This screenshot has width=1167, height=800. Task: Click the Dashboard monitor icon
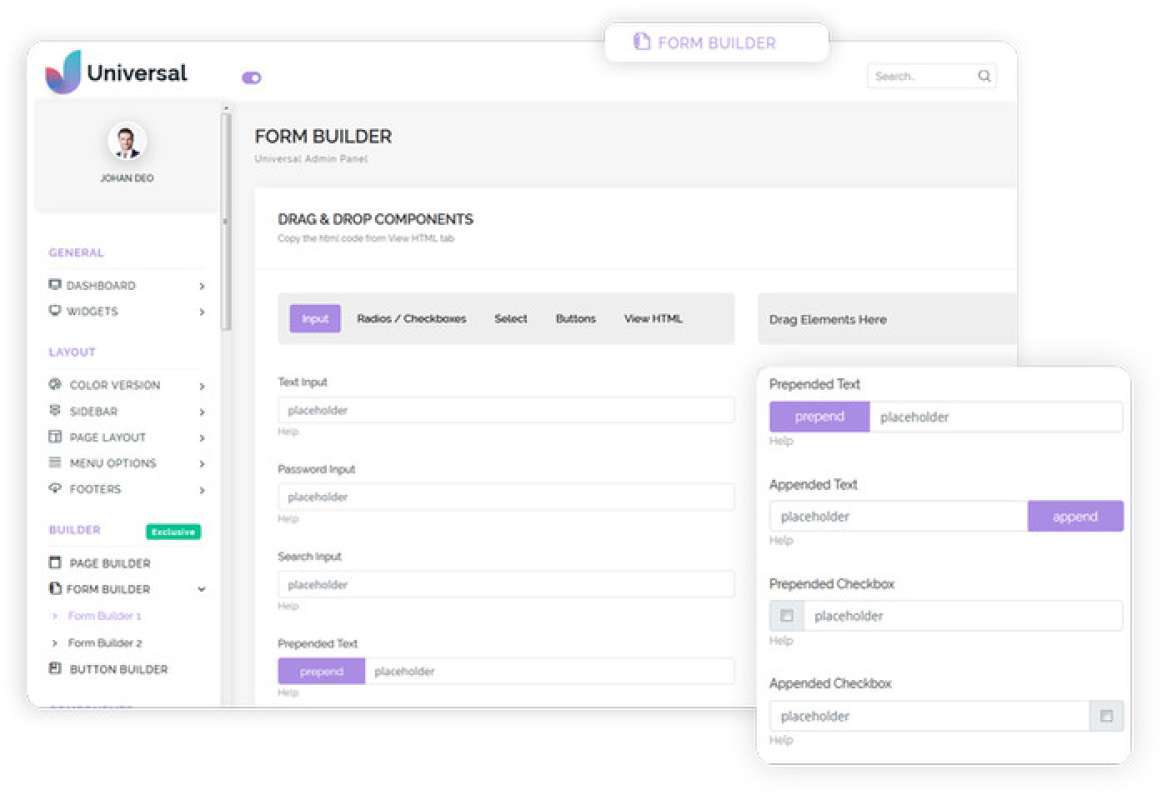(55, 285)
